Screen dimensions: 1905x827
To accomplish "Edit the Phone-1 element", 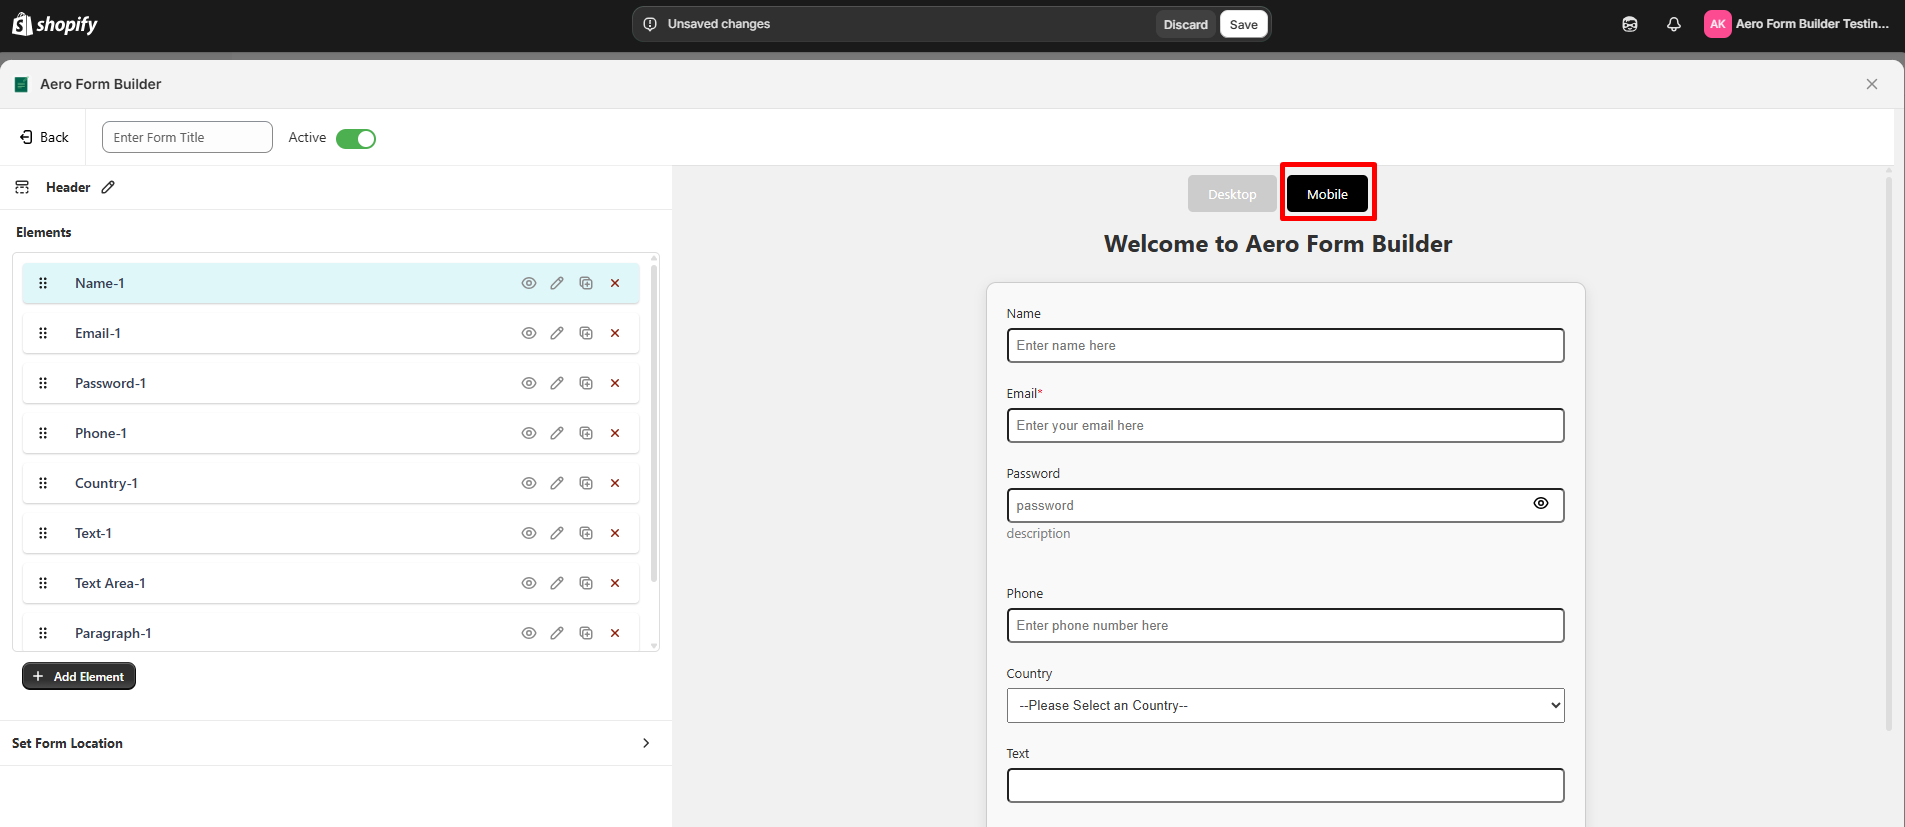I will 557,433.
